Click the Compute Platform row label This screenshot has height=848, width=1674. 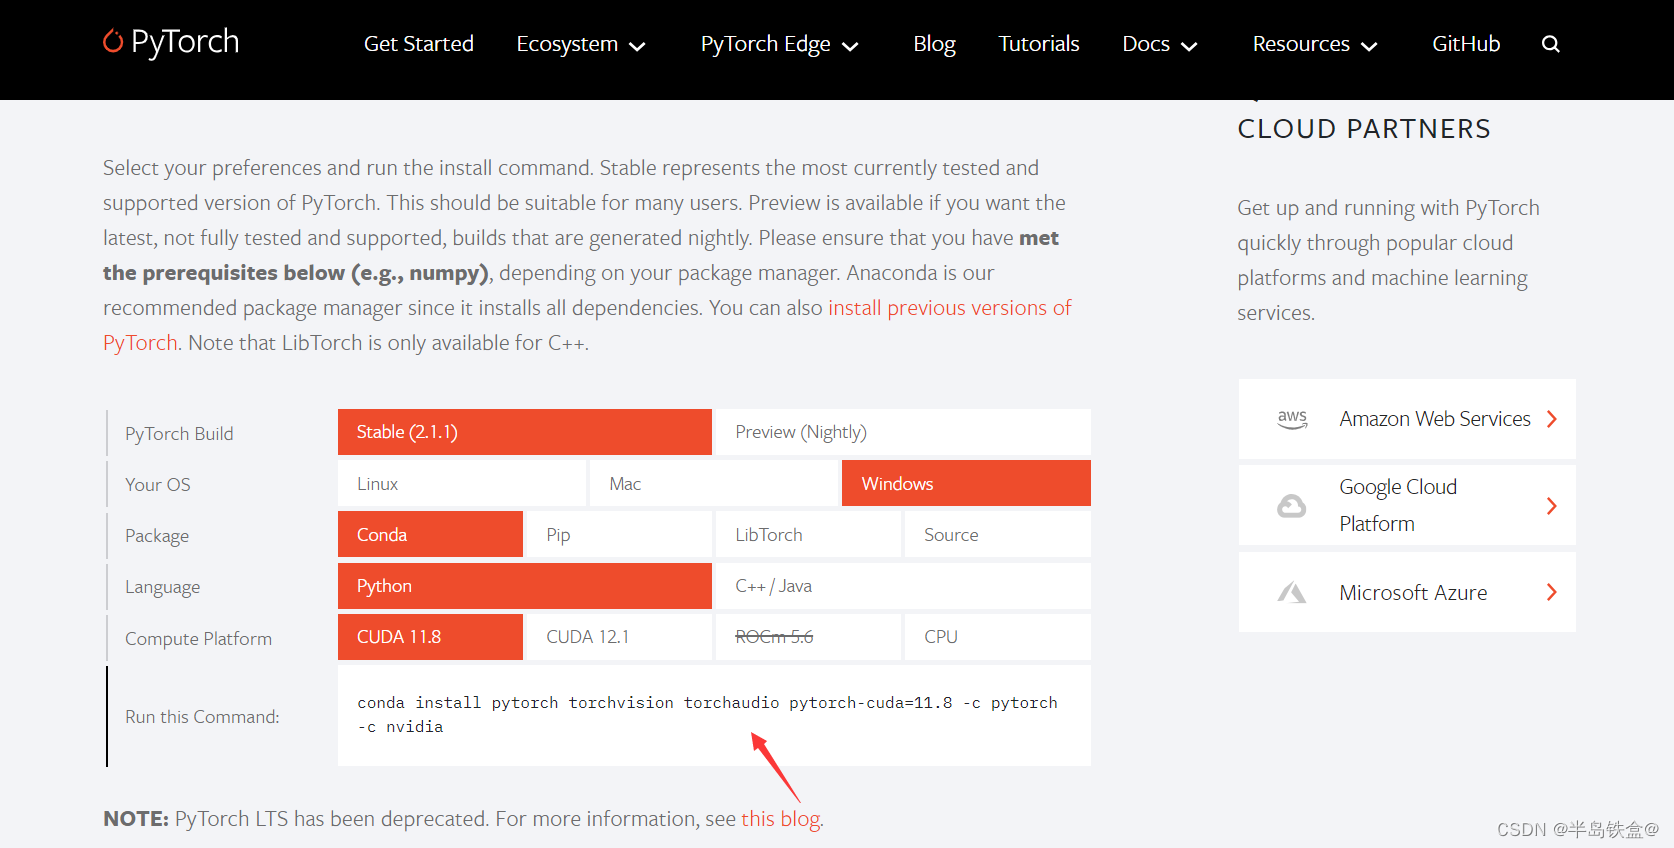tap(198, 639)
